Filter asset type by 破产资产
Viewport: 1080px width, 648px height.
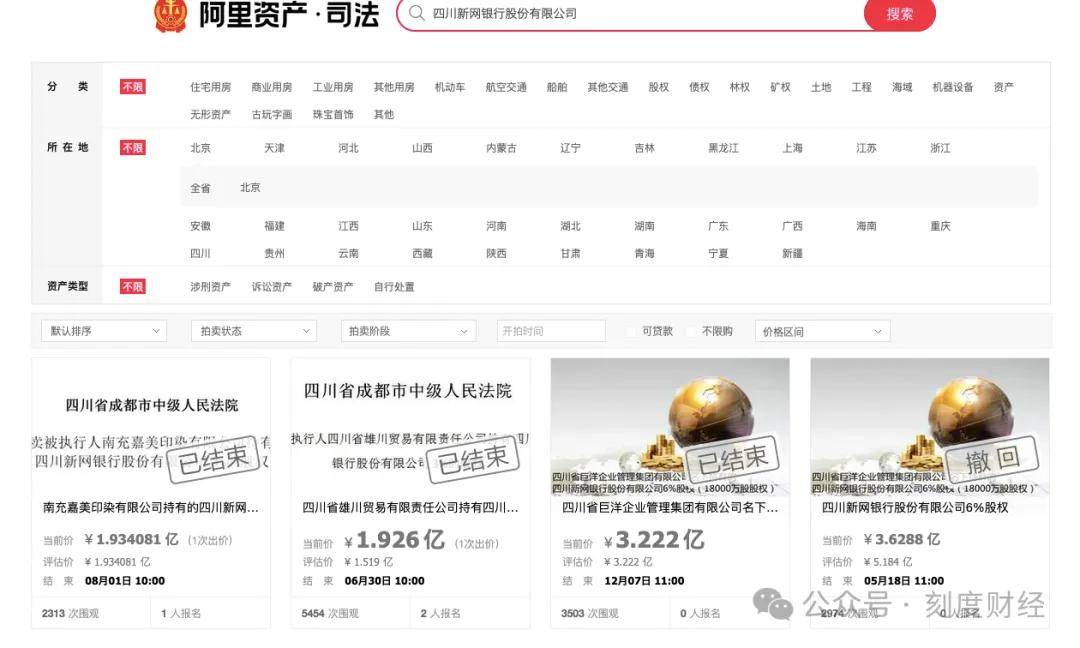point(333,287)
